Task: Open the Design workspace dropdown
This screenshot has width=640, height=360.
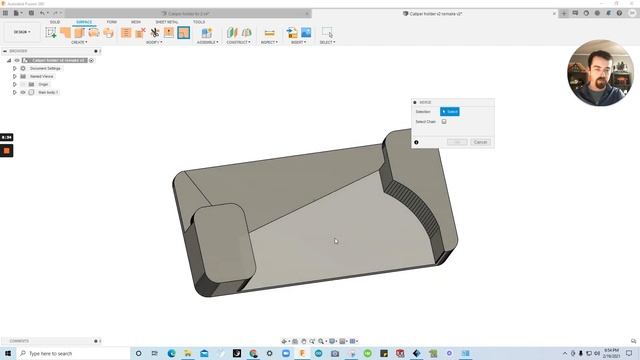Action: point(22,32)
